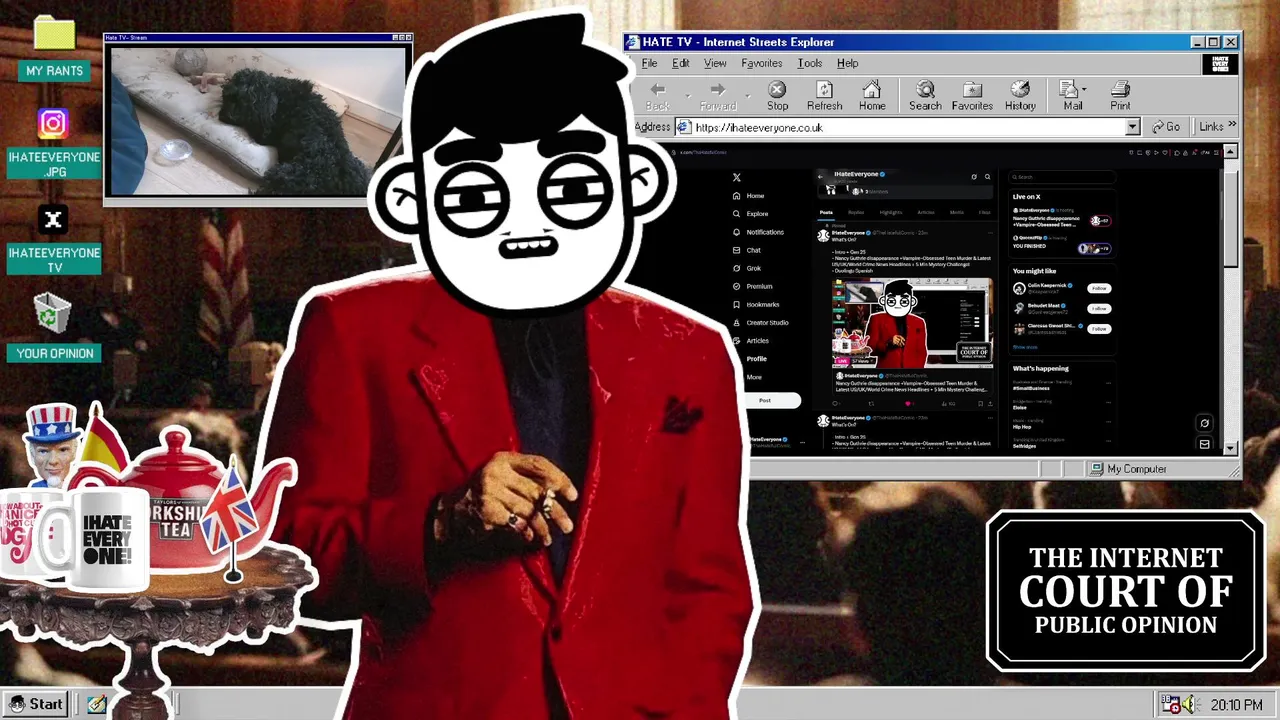
Task: Select the Posts tab on profile
Action: coord(826,212)
